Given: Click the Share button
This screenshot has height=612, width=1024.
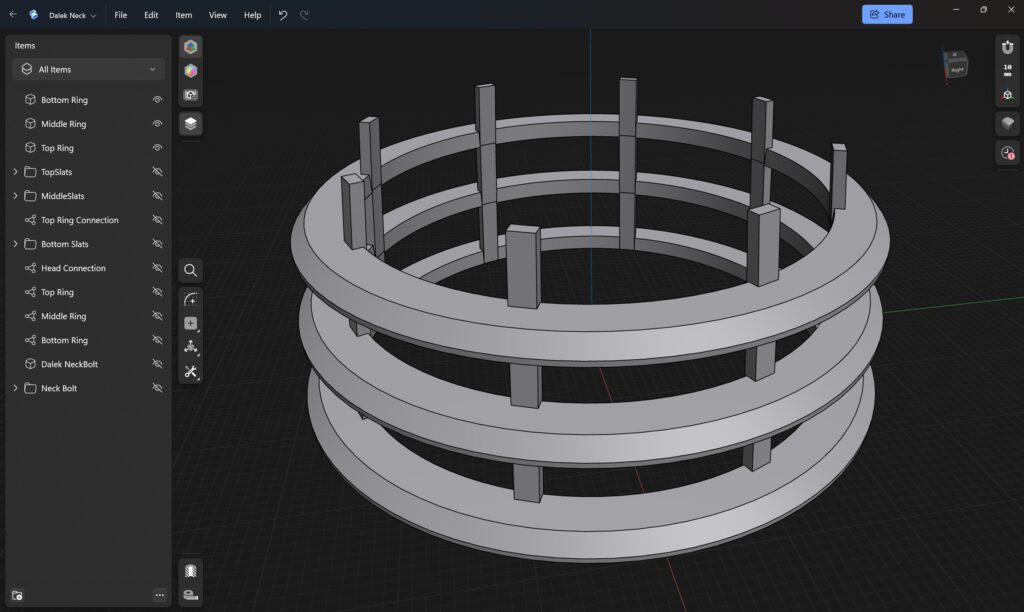Looking at the screenshot, I should [887, 14].
